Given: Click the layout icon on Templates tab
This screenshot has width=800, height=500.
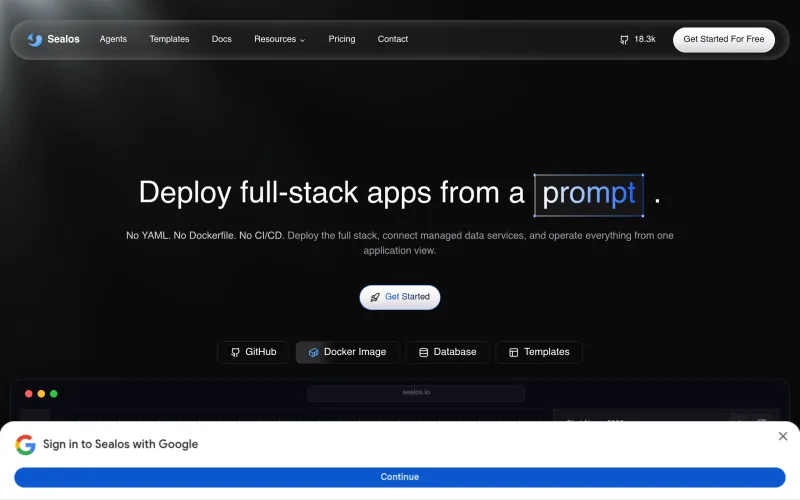Looking at the screenshot, I should click(514, 353).
